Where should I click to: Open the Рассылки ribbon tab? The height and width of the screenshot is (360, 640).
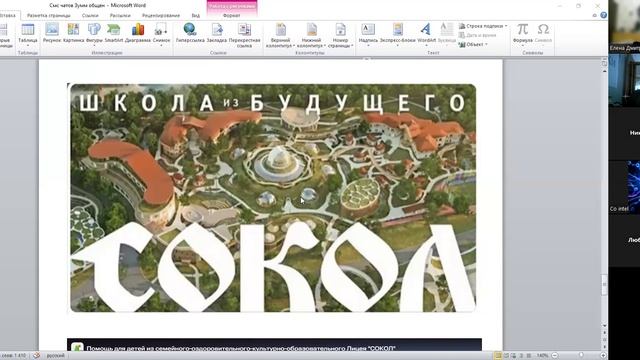[120, 16]
